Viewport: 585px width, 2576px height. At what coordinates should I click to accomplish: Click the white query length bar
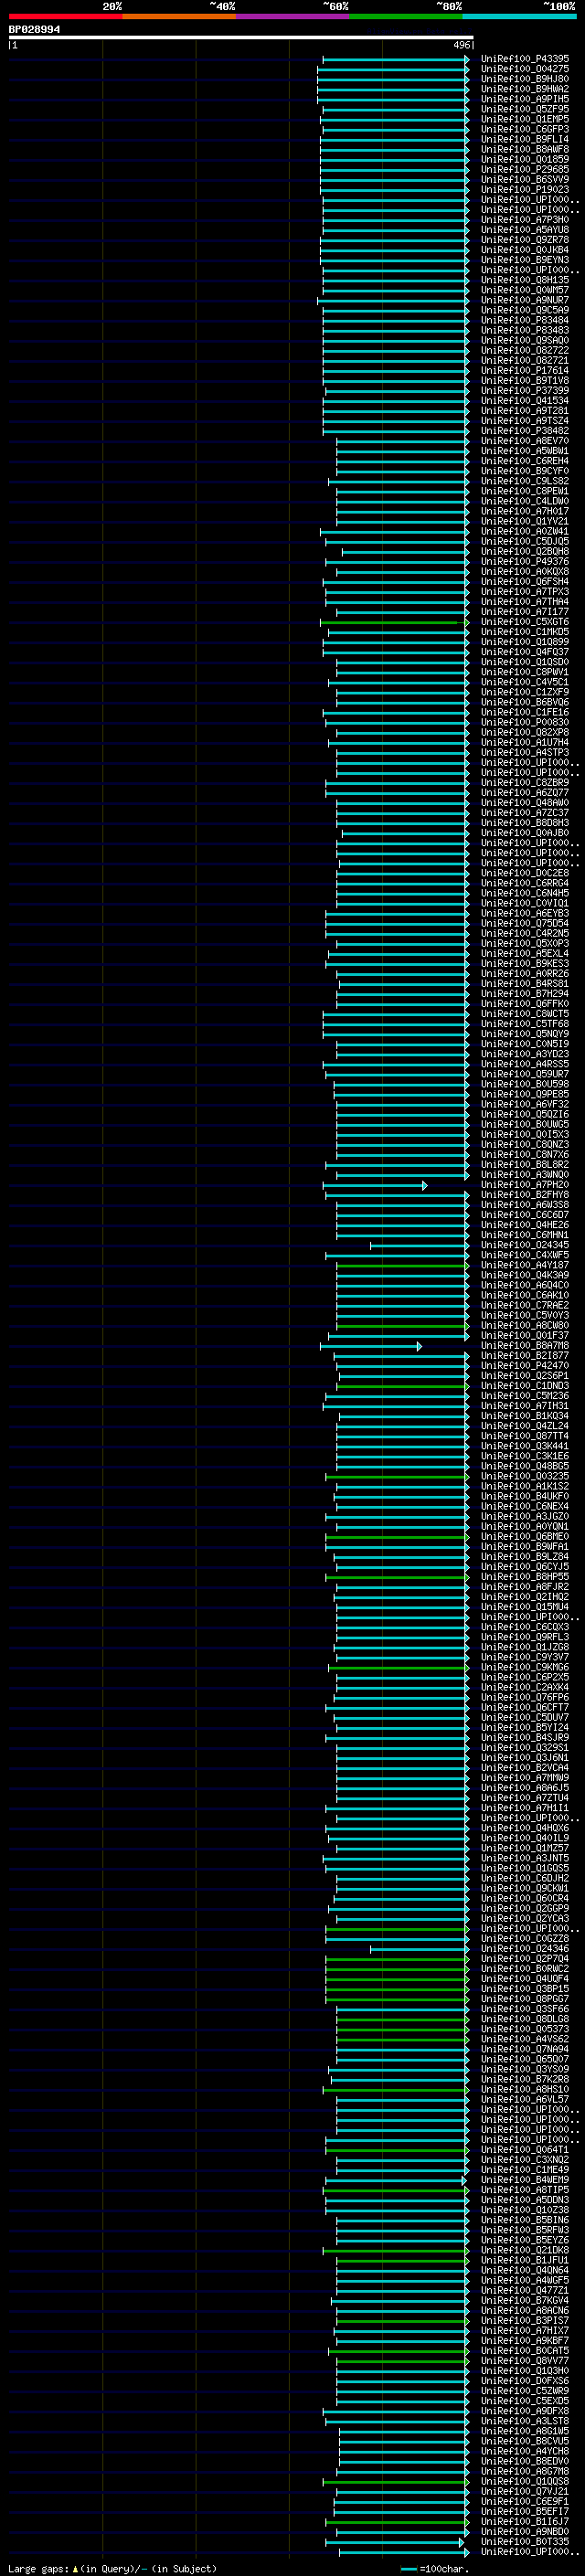240,38
